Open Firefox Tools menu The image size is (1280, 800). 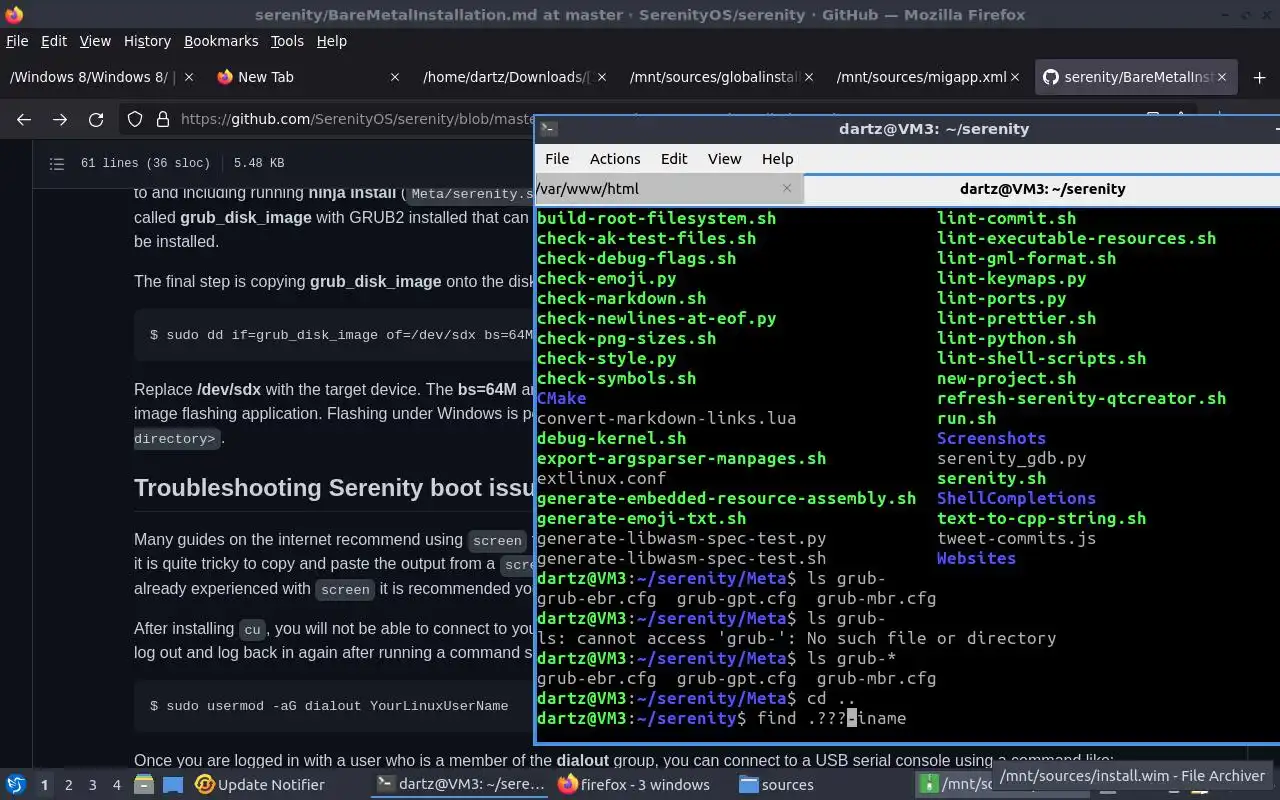pyautogui.click(x=287, y=41)
